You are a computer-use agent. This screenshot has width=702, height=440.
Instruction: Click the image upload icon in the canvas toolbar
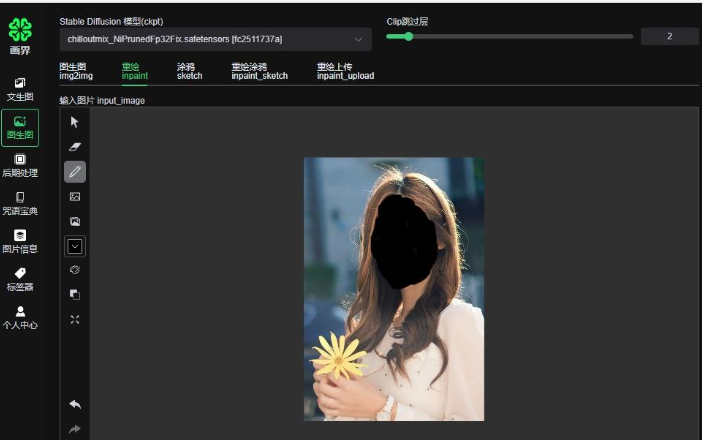click(x=75, y=197)
